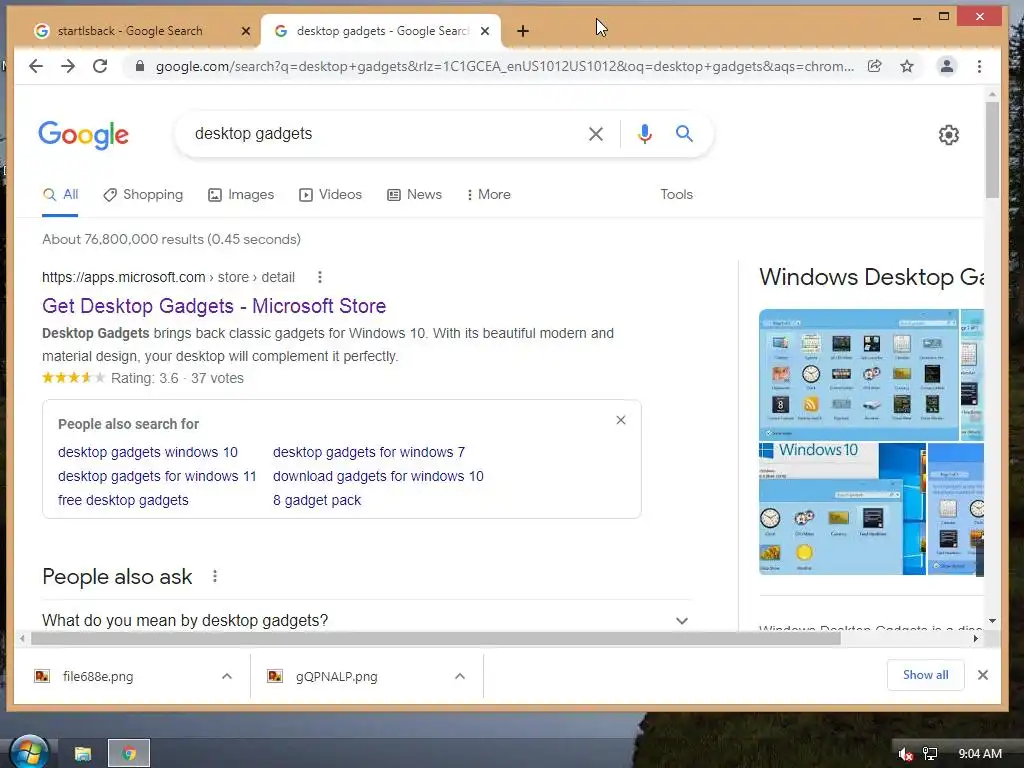Expand gQPNALP.png download options
Viewport: 1024px width, 768px height.
point(460,677)
